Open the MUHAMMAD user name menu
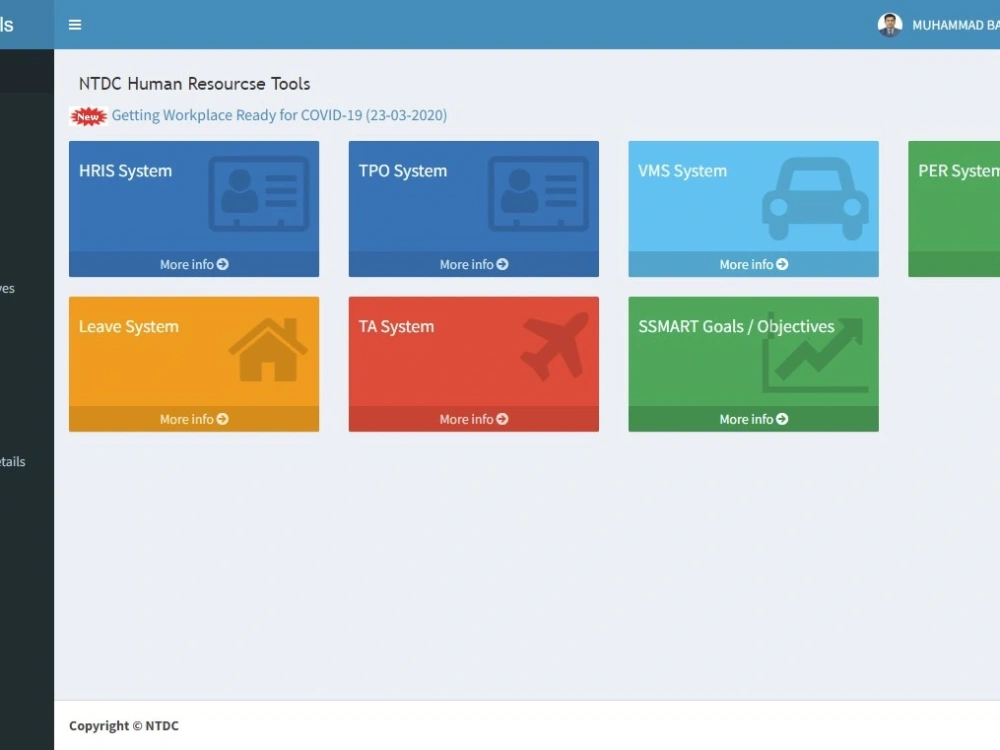The width and height of the screenshot is (1000, 750). point(955,26)
